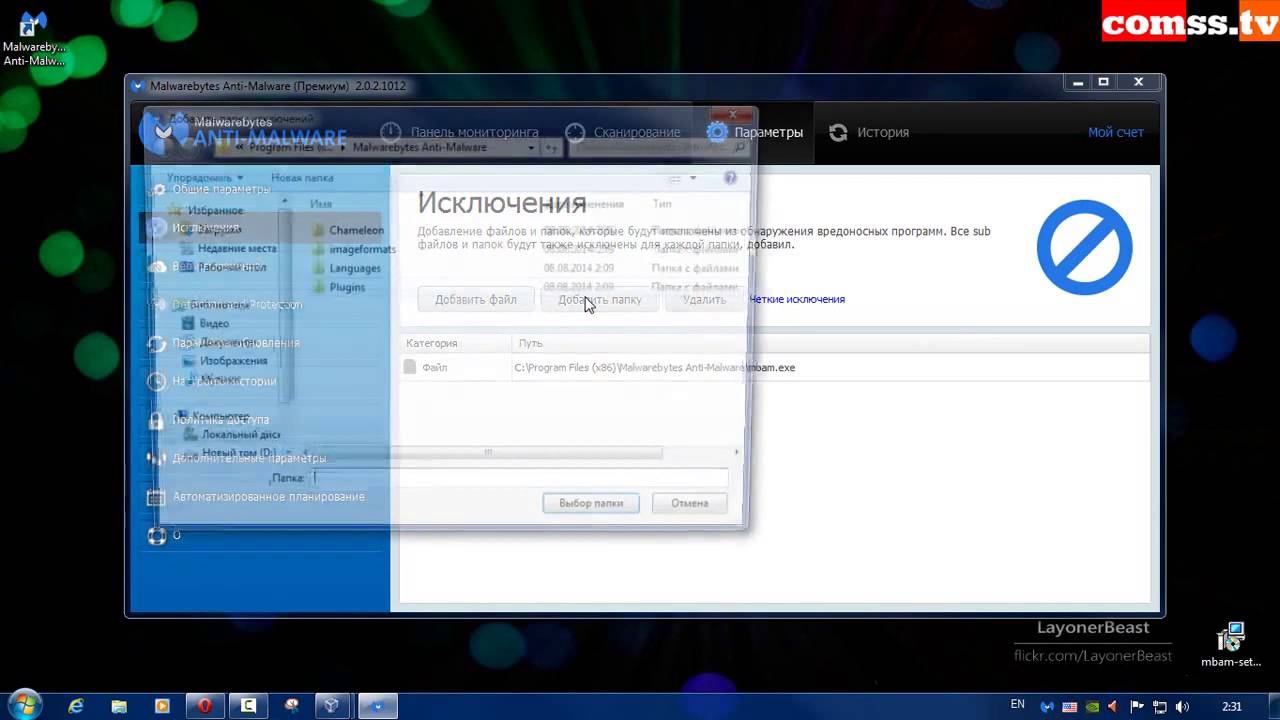The height and width of the screenshot is (720, 1280).
Task: Click Мой счет link
Action: 1116,132
